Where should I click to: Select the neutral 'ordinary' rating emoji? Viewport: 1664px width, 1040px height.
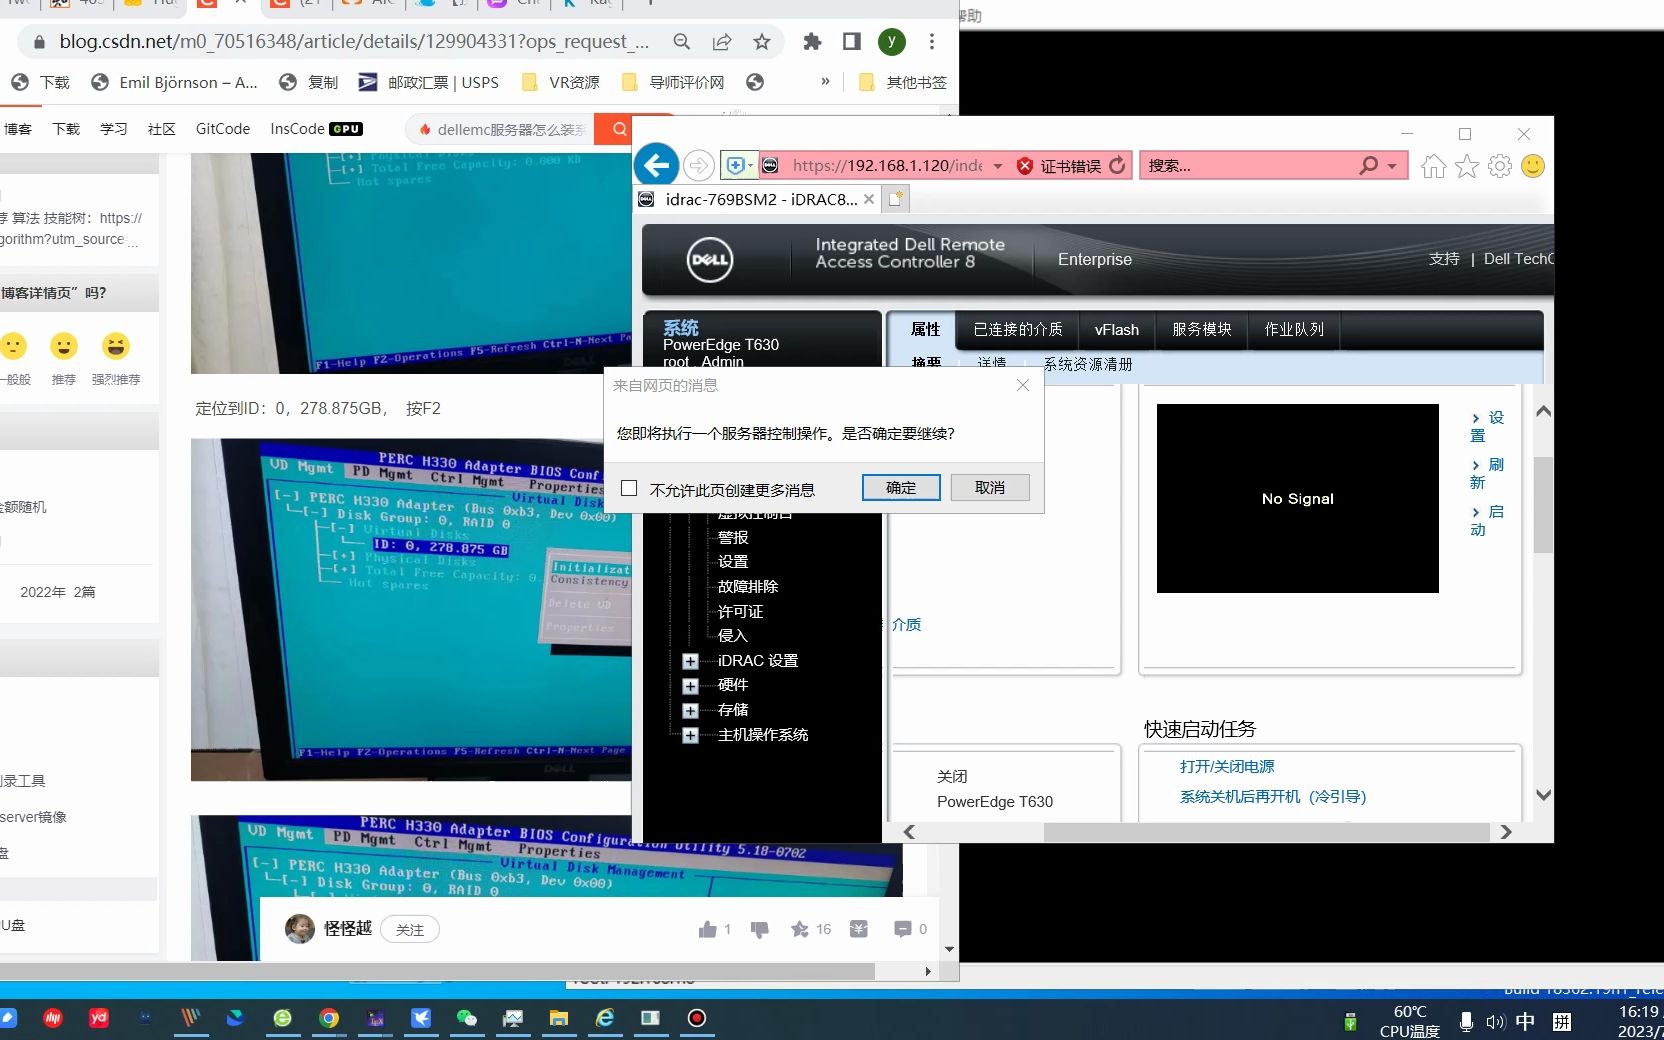pyautogui.click(x=13, y=346)
